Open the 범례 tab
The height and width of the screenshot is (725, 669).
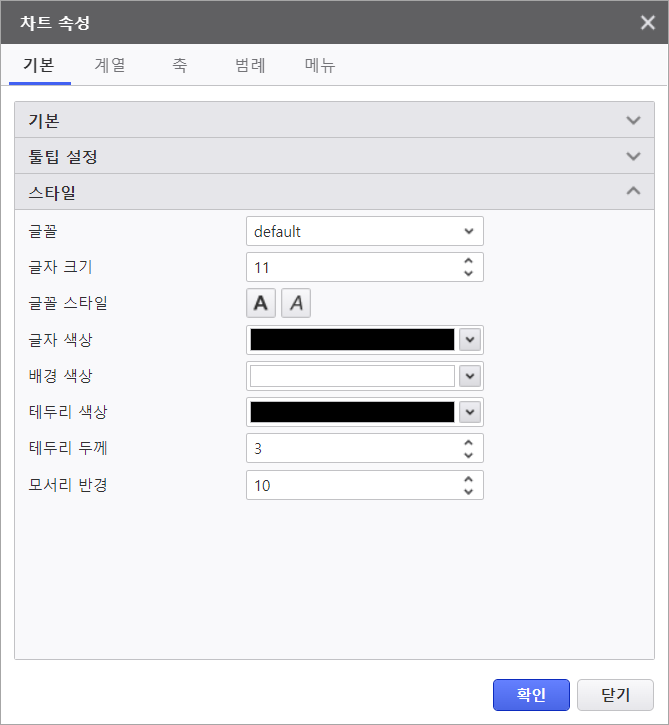[250, 66]
